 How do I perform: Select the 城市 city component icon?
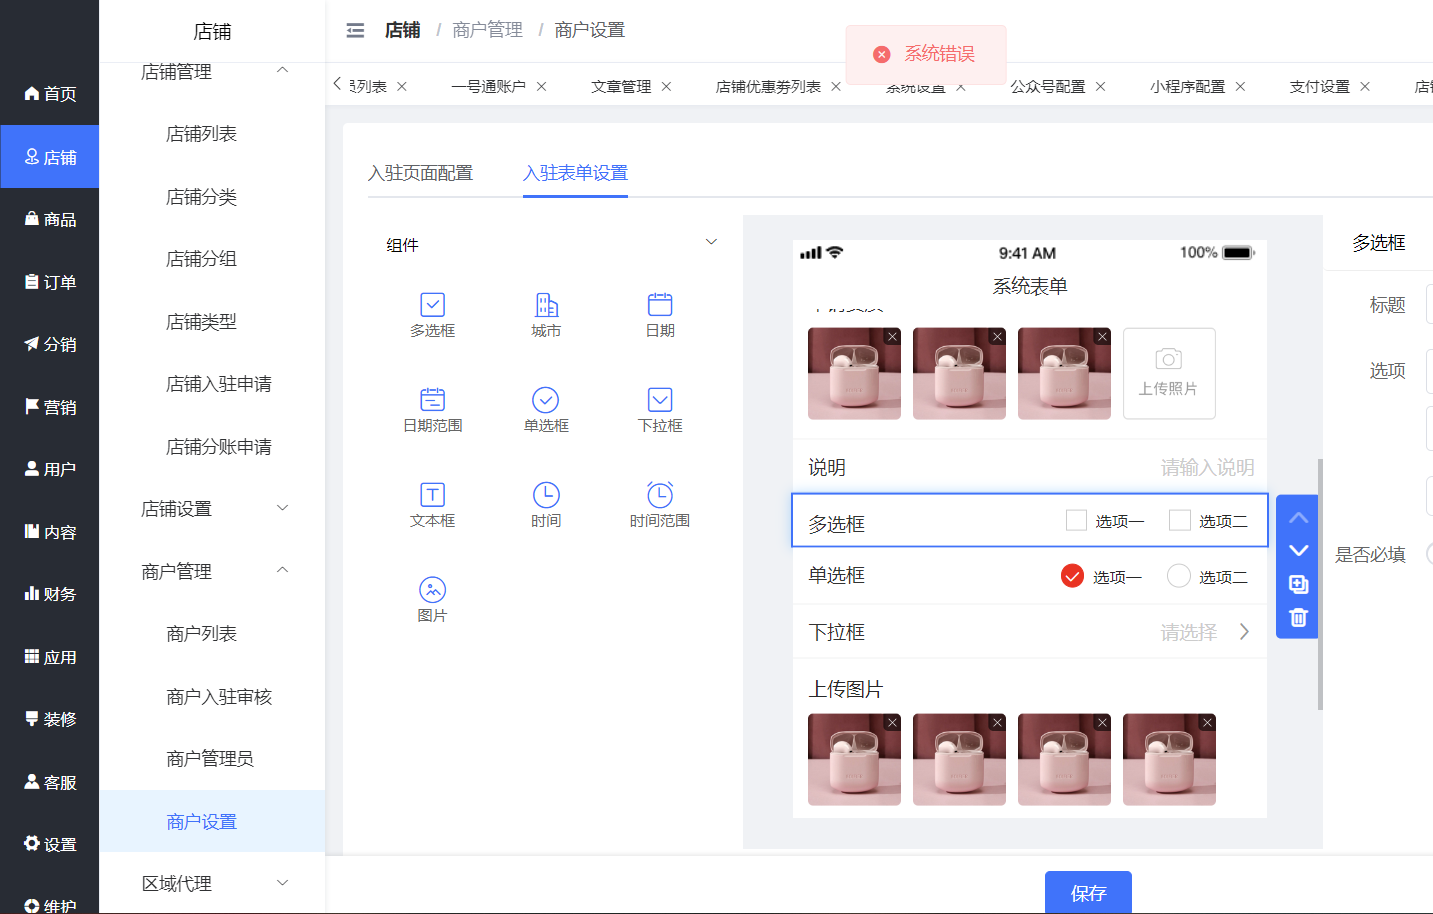[546, 314]
